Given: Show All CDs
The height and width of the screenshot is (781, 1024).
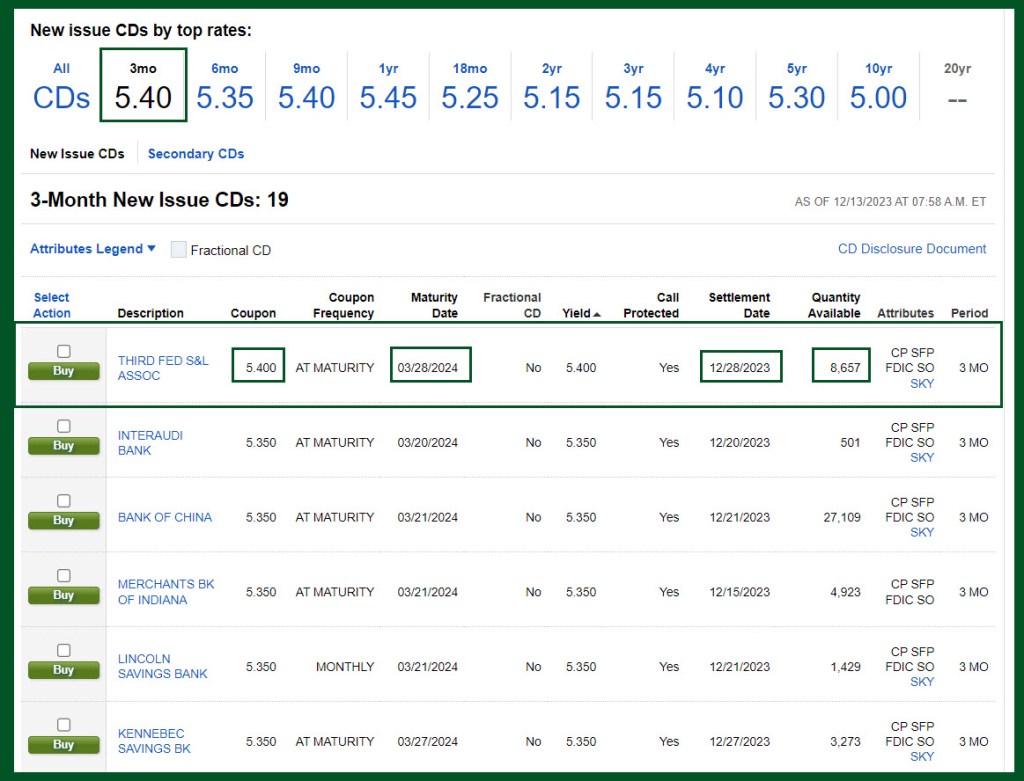Looking at the screenshot, I should 62,90.
